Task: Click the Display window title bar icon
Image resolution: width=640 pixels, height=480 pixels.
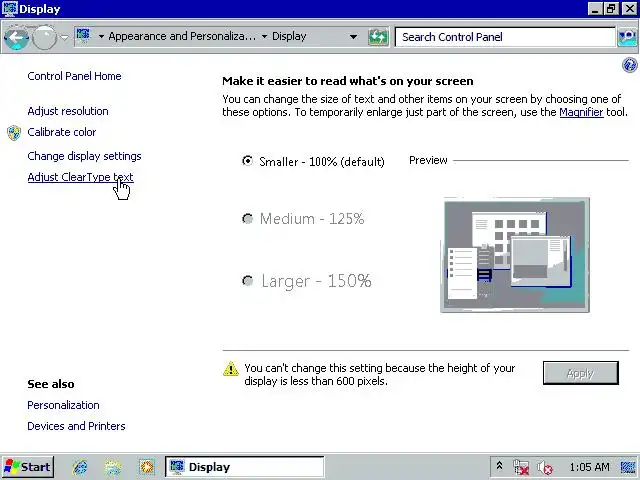Action: coord(9,9)
